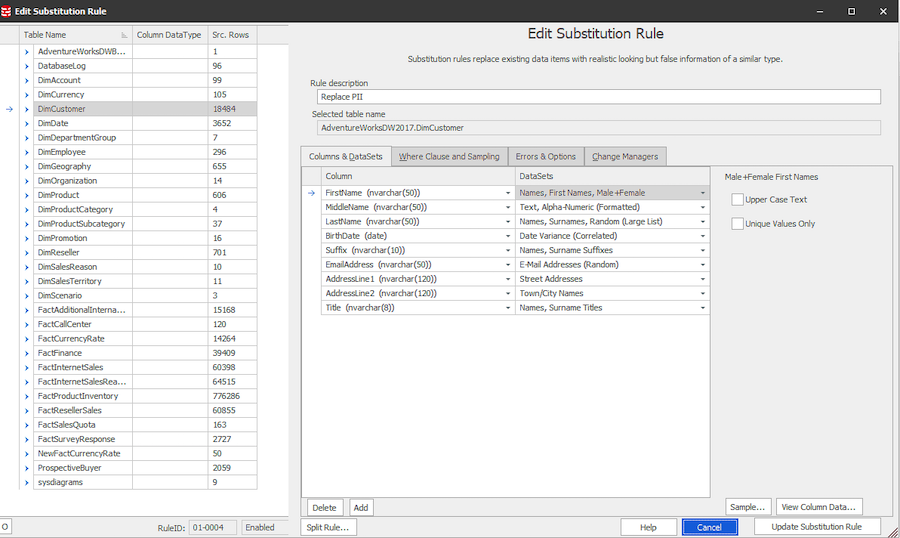Expand the FactFinance table node
Image resolution: width=900 pixels, height=538 pixels.
tap(26, 353)
